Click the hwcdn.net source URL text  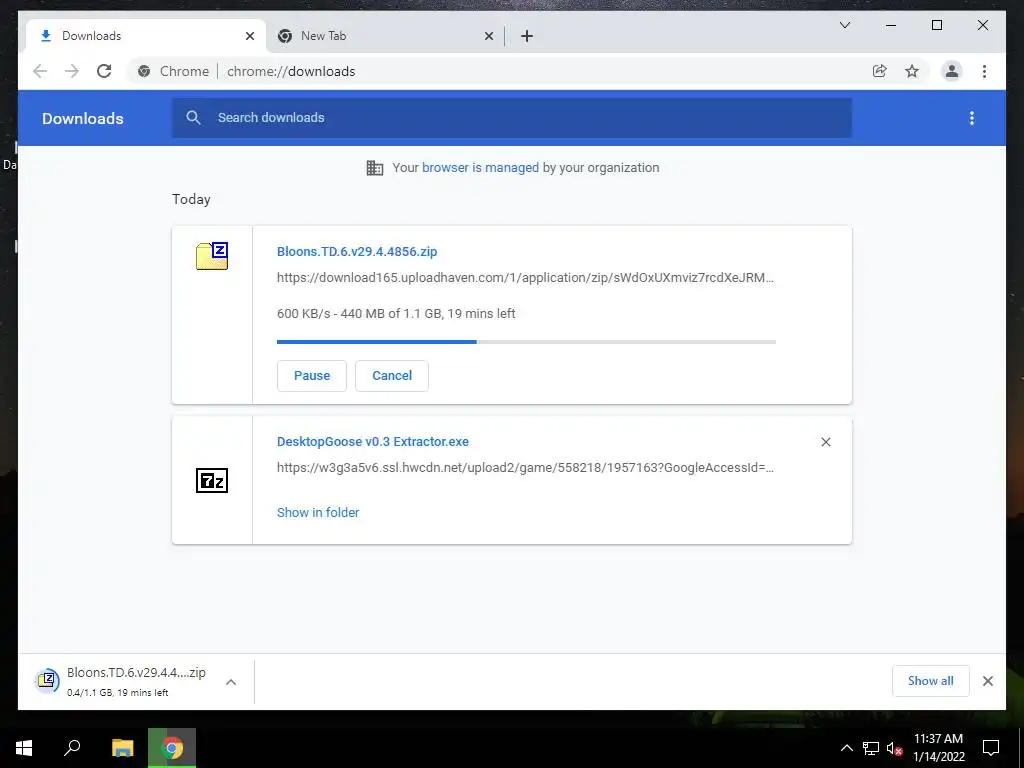pos(525,468)
